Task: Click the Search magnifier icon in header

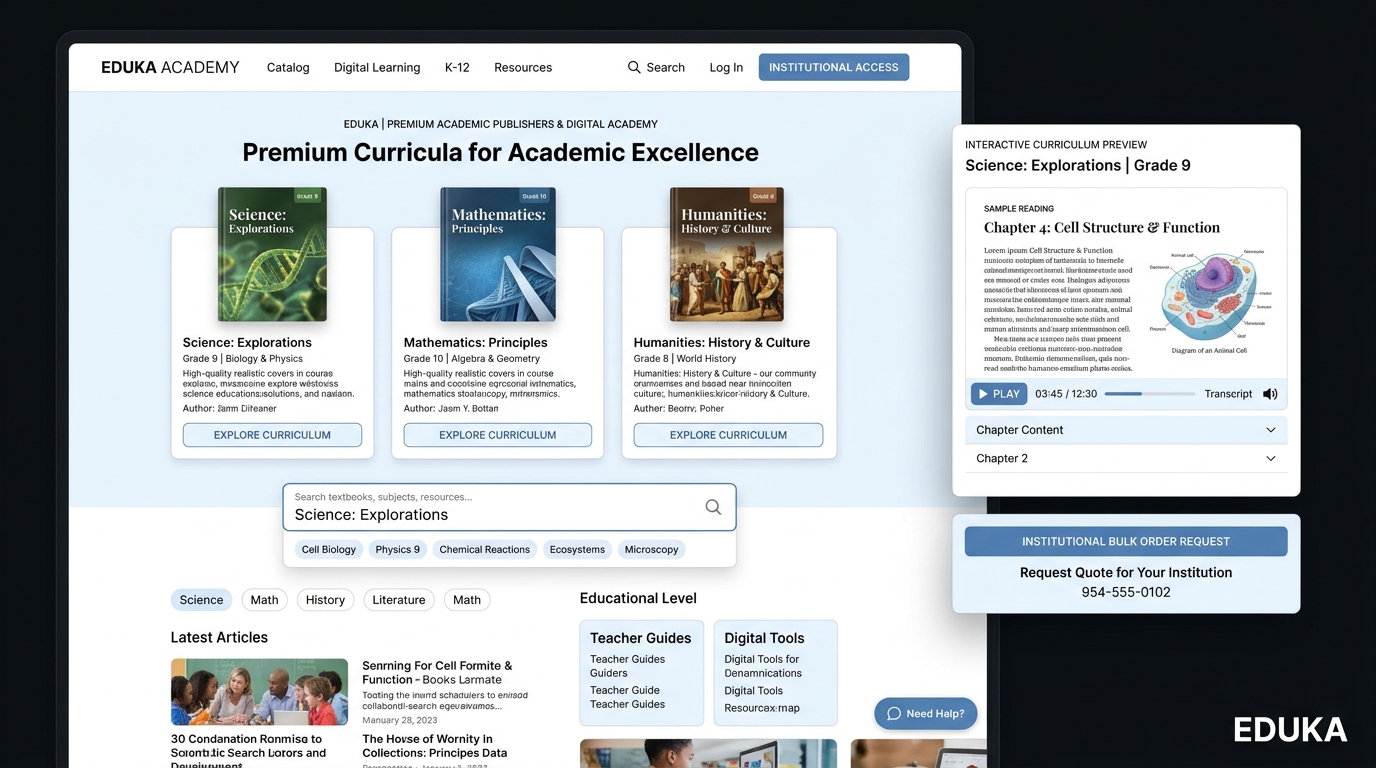Action: (634, 67)
